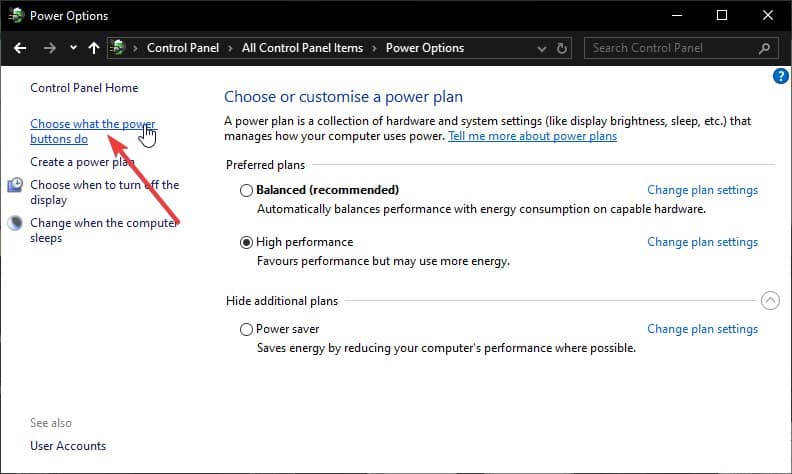The width and height of the screenshot is (792, 474).
Task: Open recent locations dropdown arrow
Action: click(73, 48)
